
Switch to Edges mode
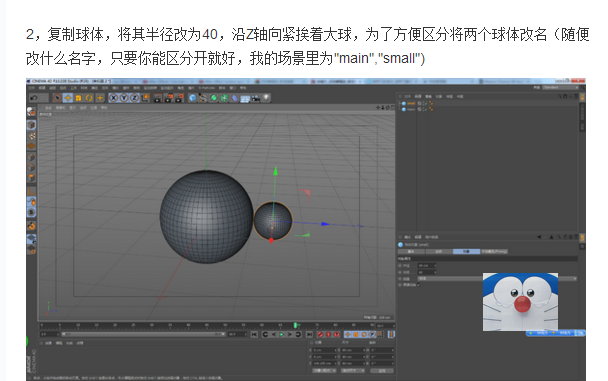pyautogui.click(x=31, y=167)
